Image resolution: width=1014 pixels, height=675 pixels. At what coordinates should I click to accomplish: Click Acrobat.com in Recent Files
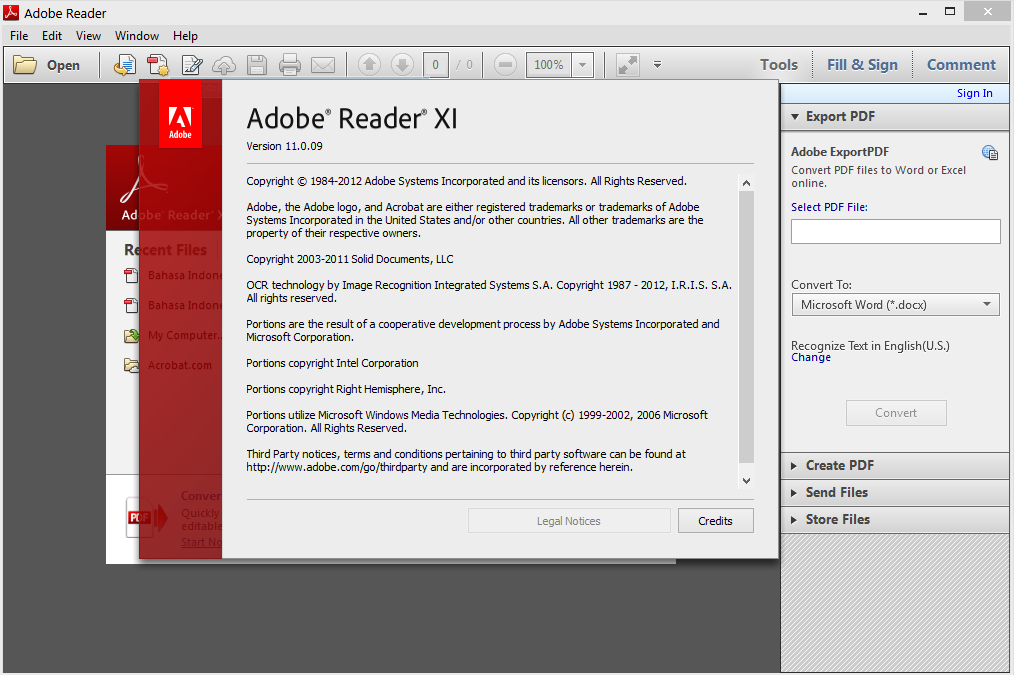180,365
